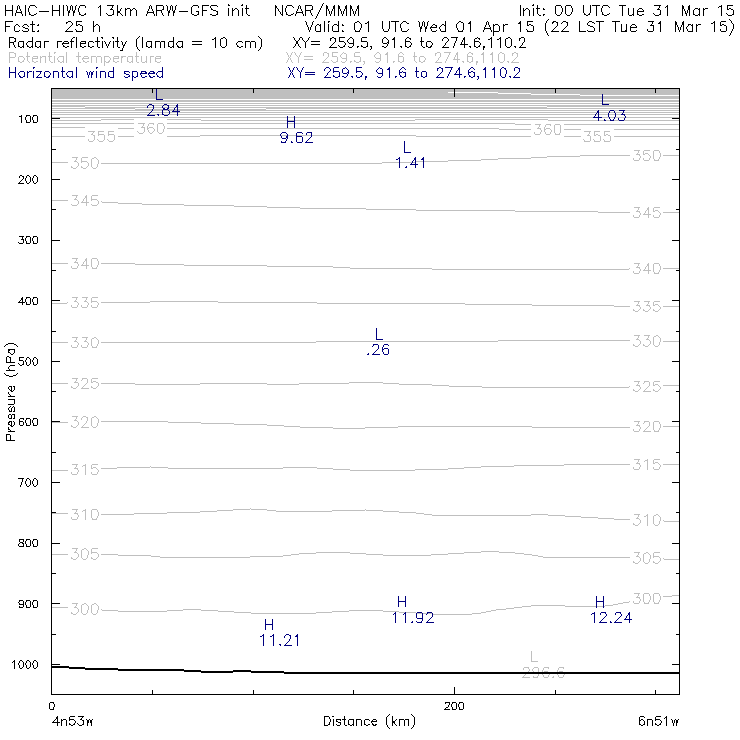Select the '1000' pressure axis label
The width and height of the screenshot is (740, 740).
pos(25,665)
